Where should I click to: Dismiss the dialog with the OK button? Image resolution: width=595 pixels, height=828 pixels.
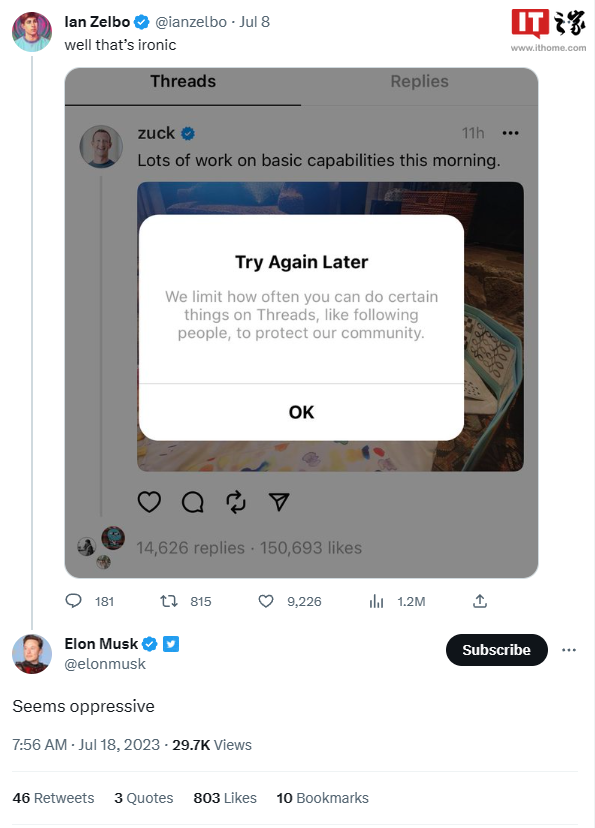click(301, 412)
